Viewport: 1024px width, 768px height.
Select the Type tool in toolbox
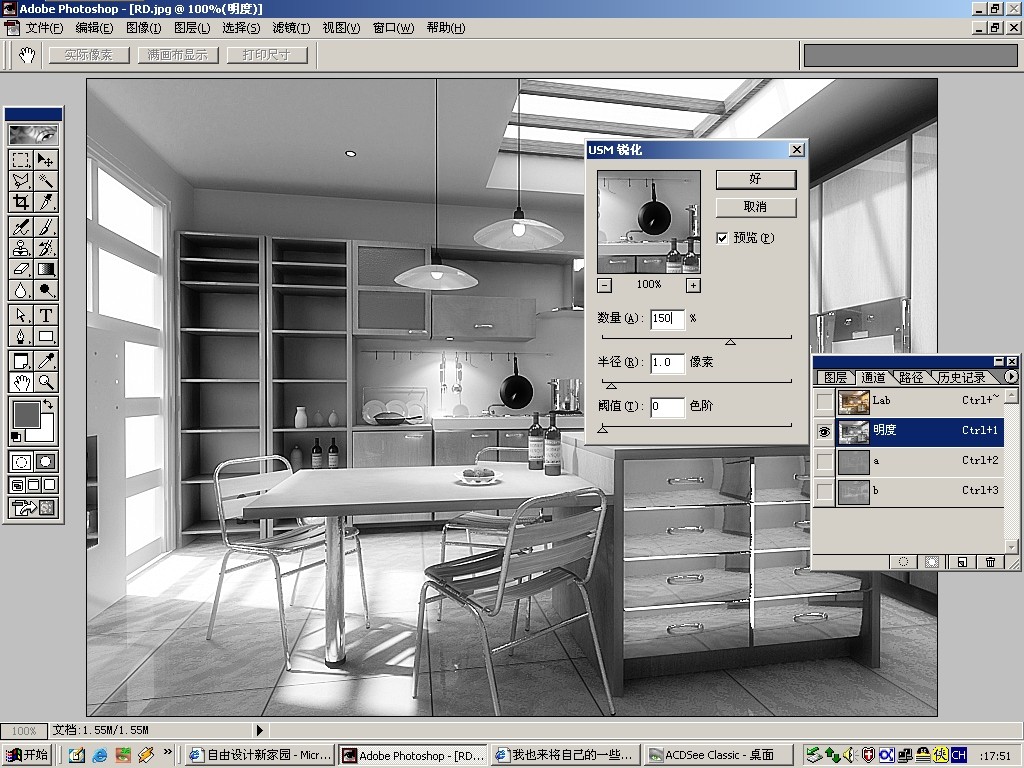coord(46,315)
